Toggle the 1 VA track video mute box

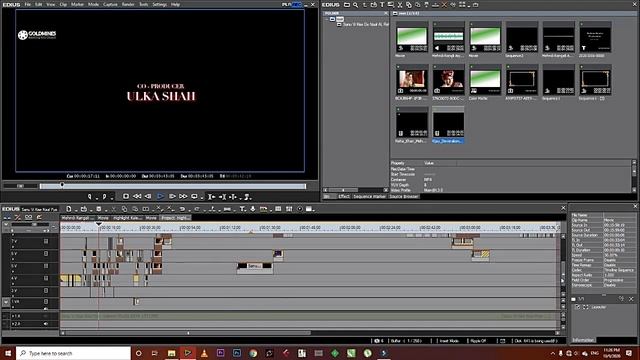point(46,302)
